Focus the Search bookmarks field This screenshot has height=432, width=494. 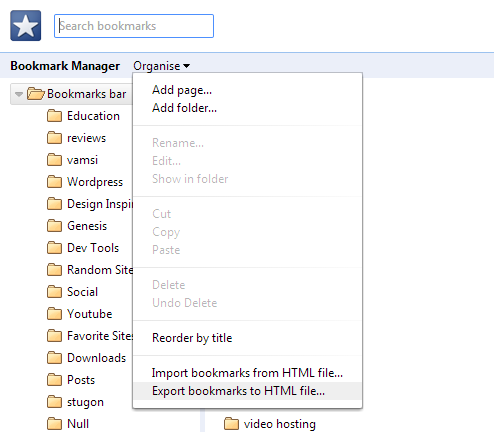coord(134,26)
